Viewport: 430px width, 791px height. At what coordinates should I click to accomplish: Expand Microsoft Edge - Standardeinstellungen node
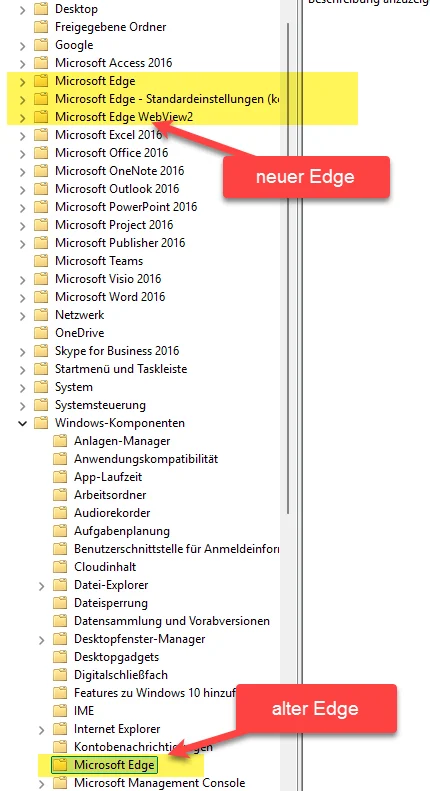(22, 99)
